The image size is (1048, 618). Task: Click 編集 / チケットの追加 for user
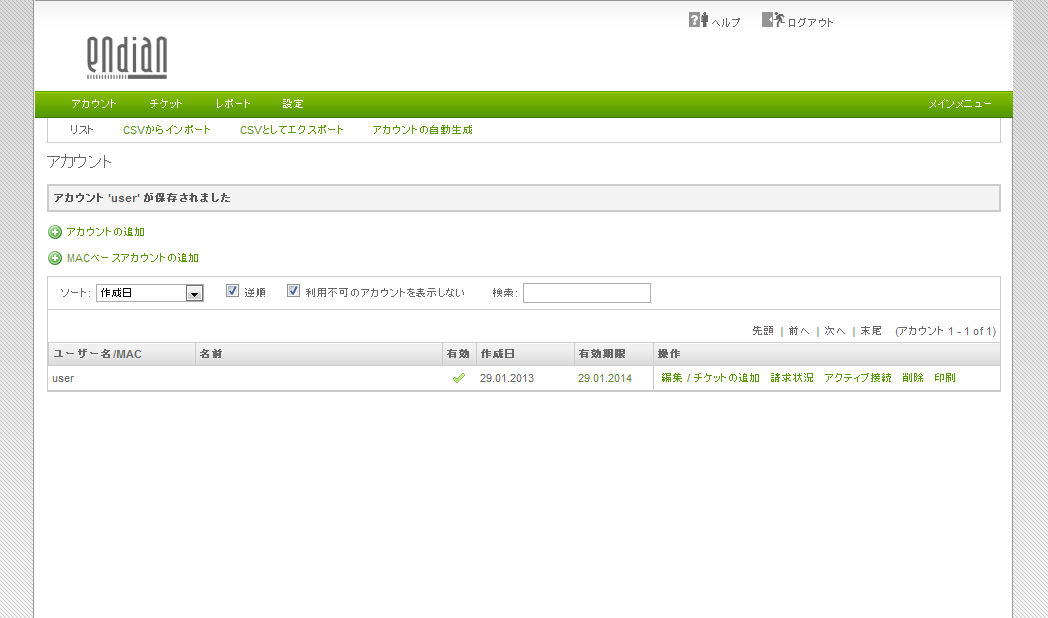tap(710, 377)
